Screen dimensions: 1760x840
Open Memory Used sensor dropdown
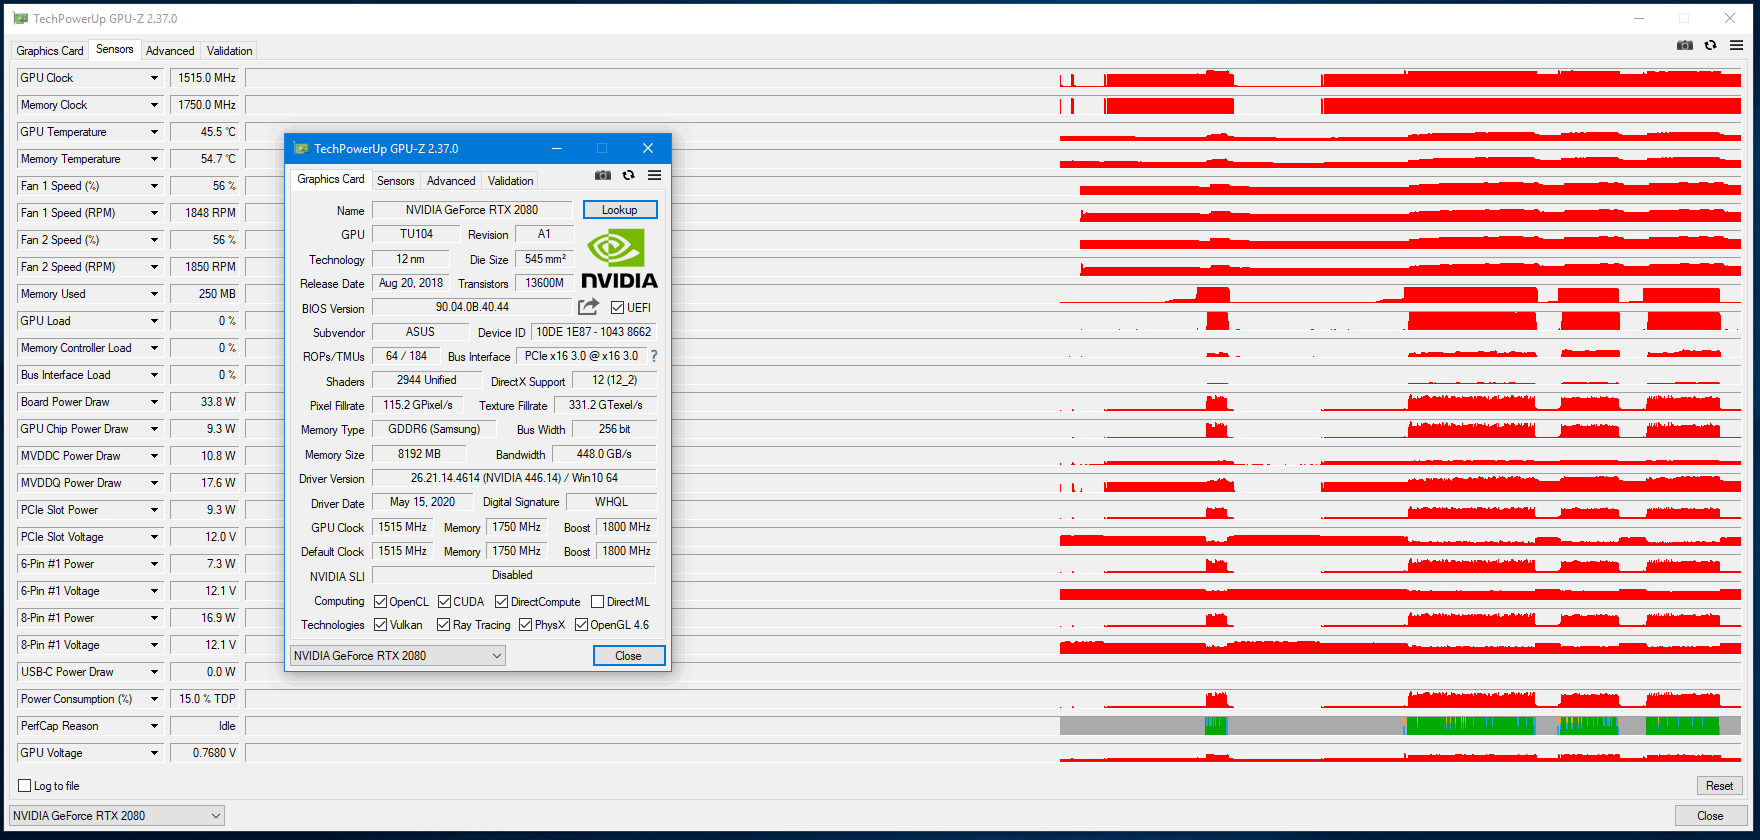coord(154,294)
